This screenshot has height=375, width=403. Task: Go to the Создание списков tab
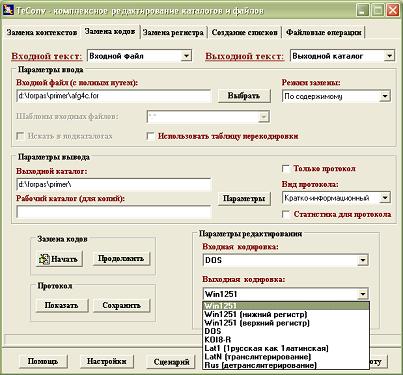point(244,33)
